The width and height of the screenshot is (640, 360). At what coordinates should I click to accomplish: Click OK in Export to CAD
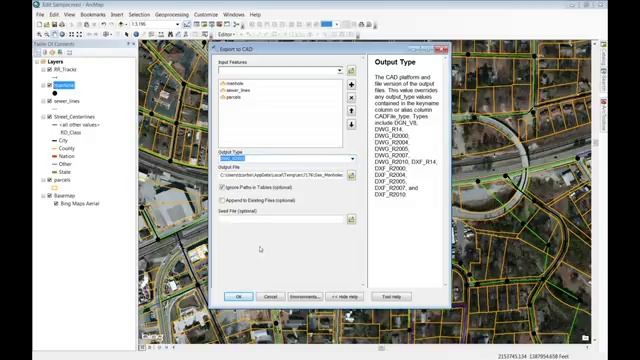pos(239,297)
